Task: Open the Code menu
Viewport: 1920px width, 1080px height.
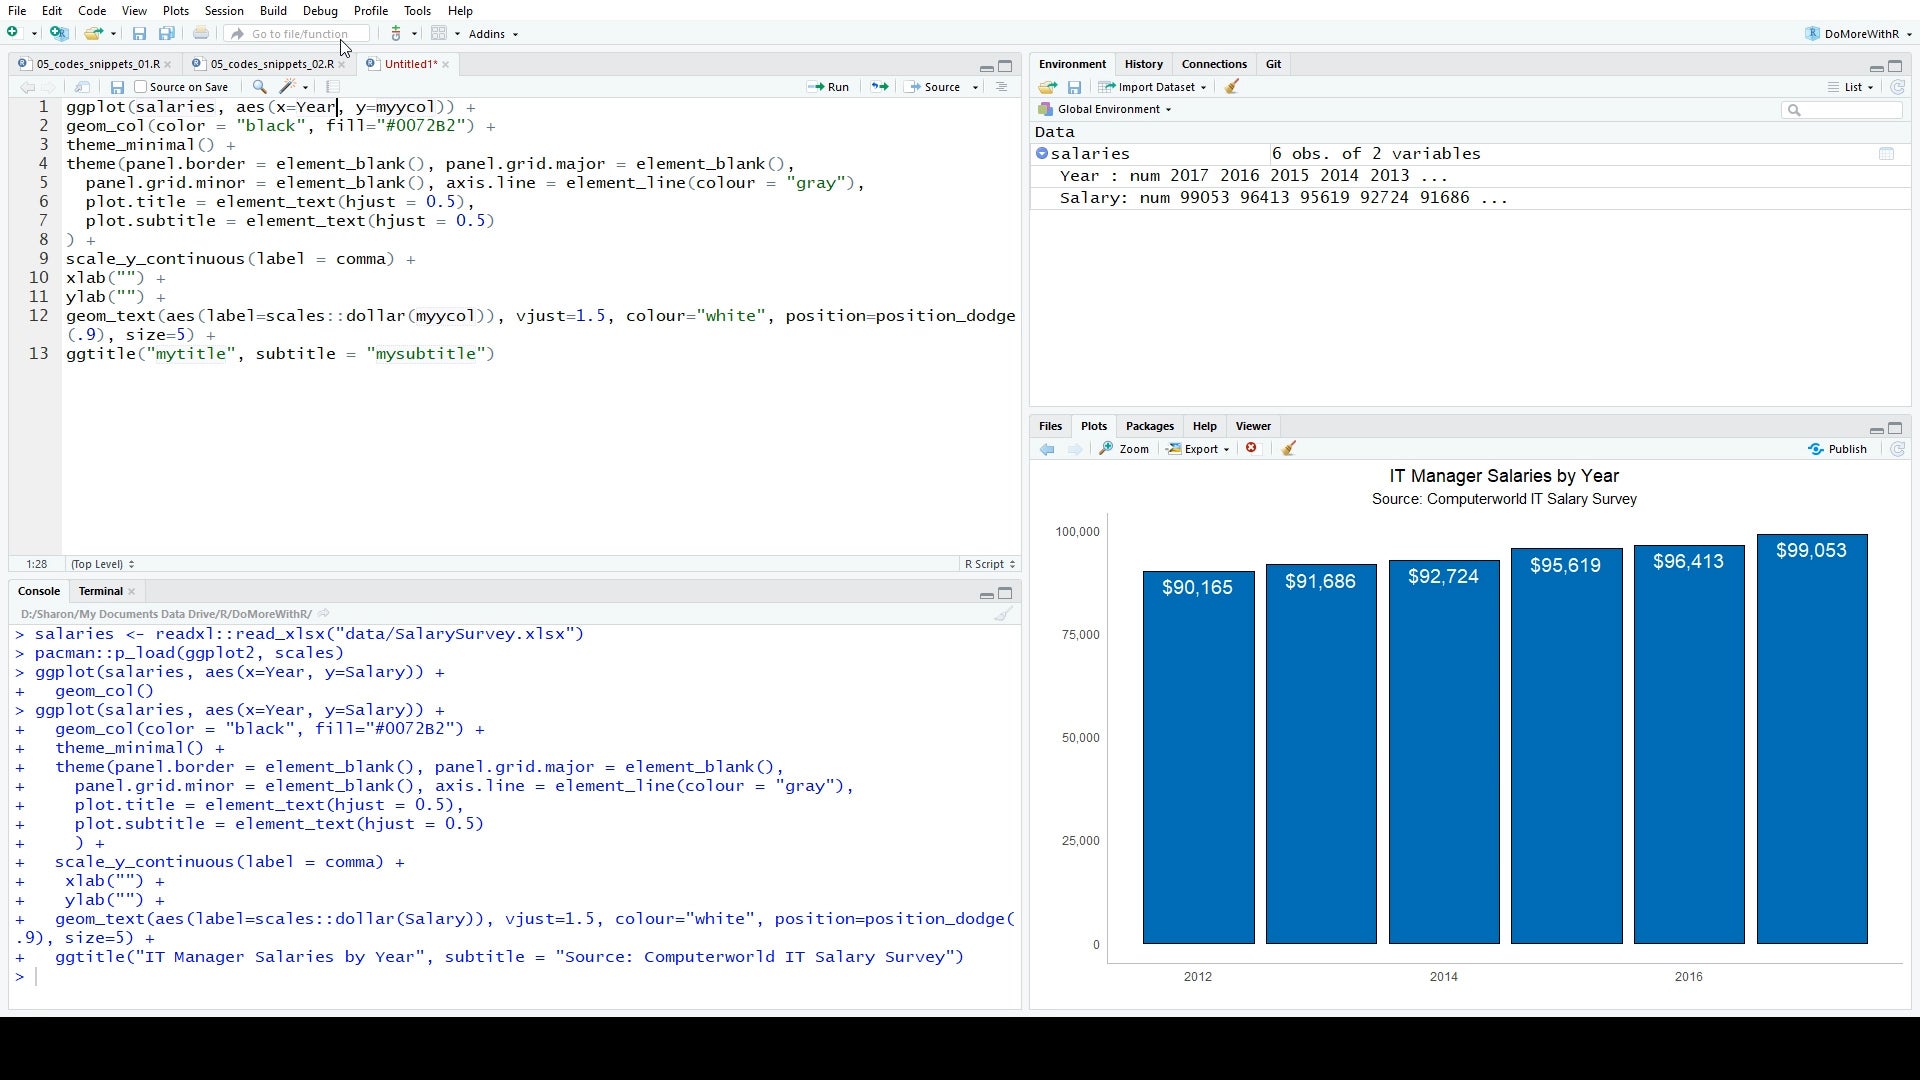Action: tap(92, 10)
